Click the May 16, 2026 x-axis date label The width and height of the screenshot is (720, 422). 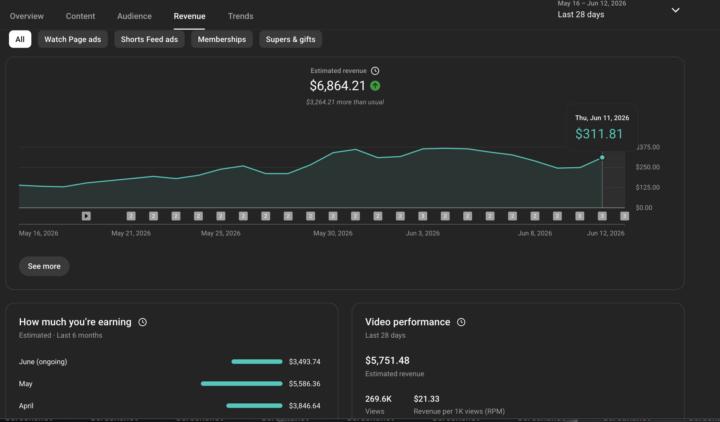(x=39, y=233)
